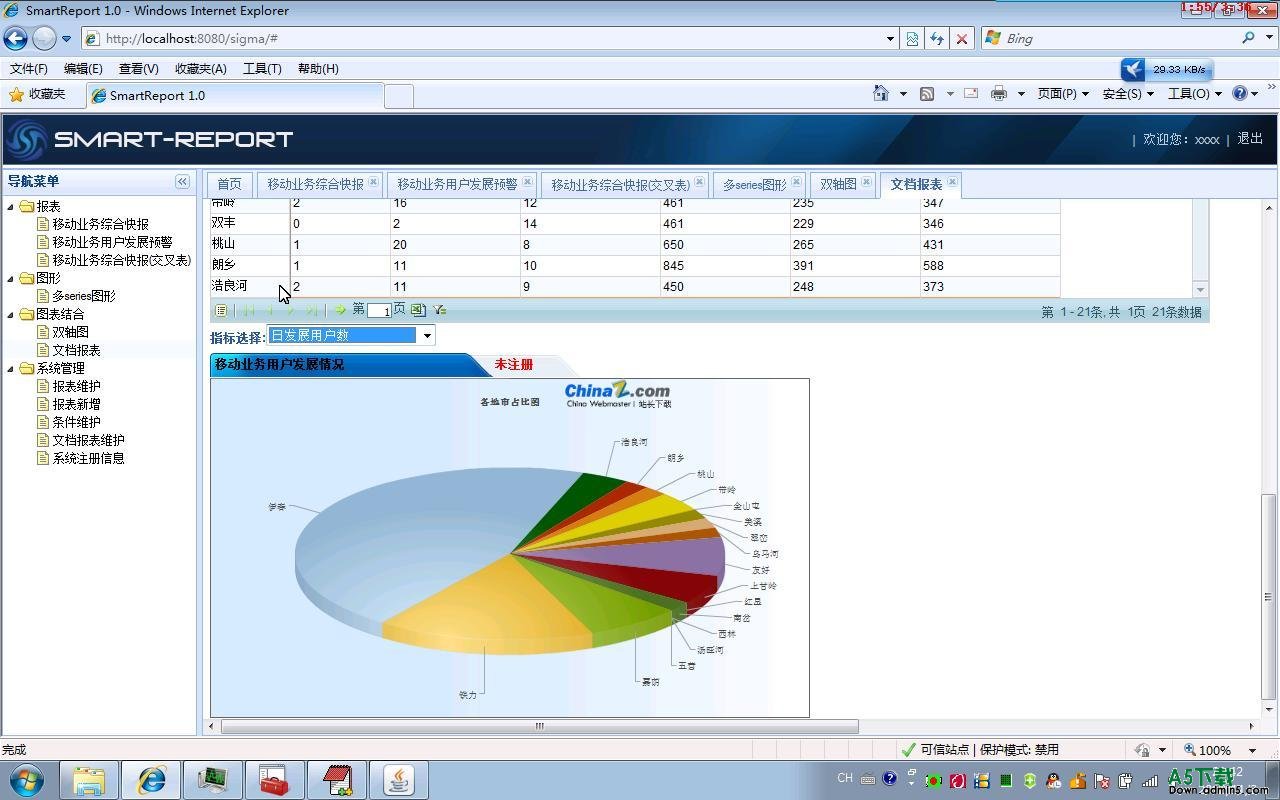Close the 双轴图 tab

pyautogui.click(x=867, y=182)
